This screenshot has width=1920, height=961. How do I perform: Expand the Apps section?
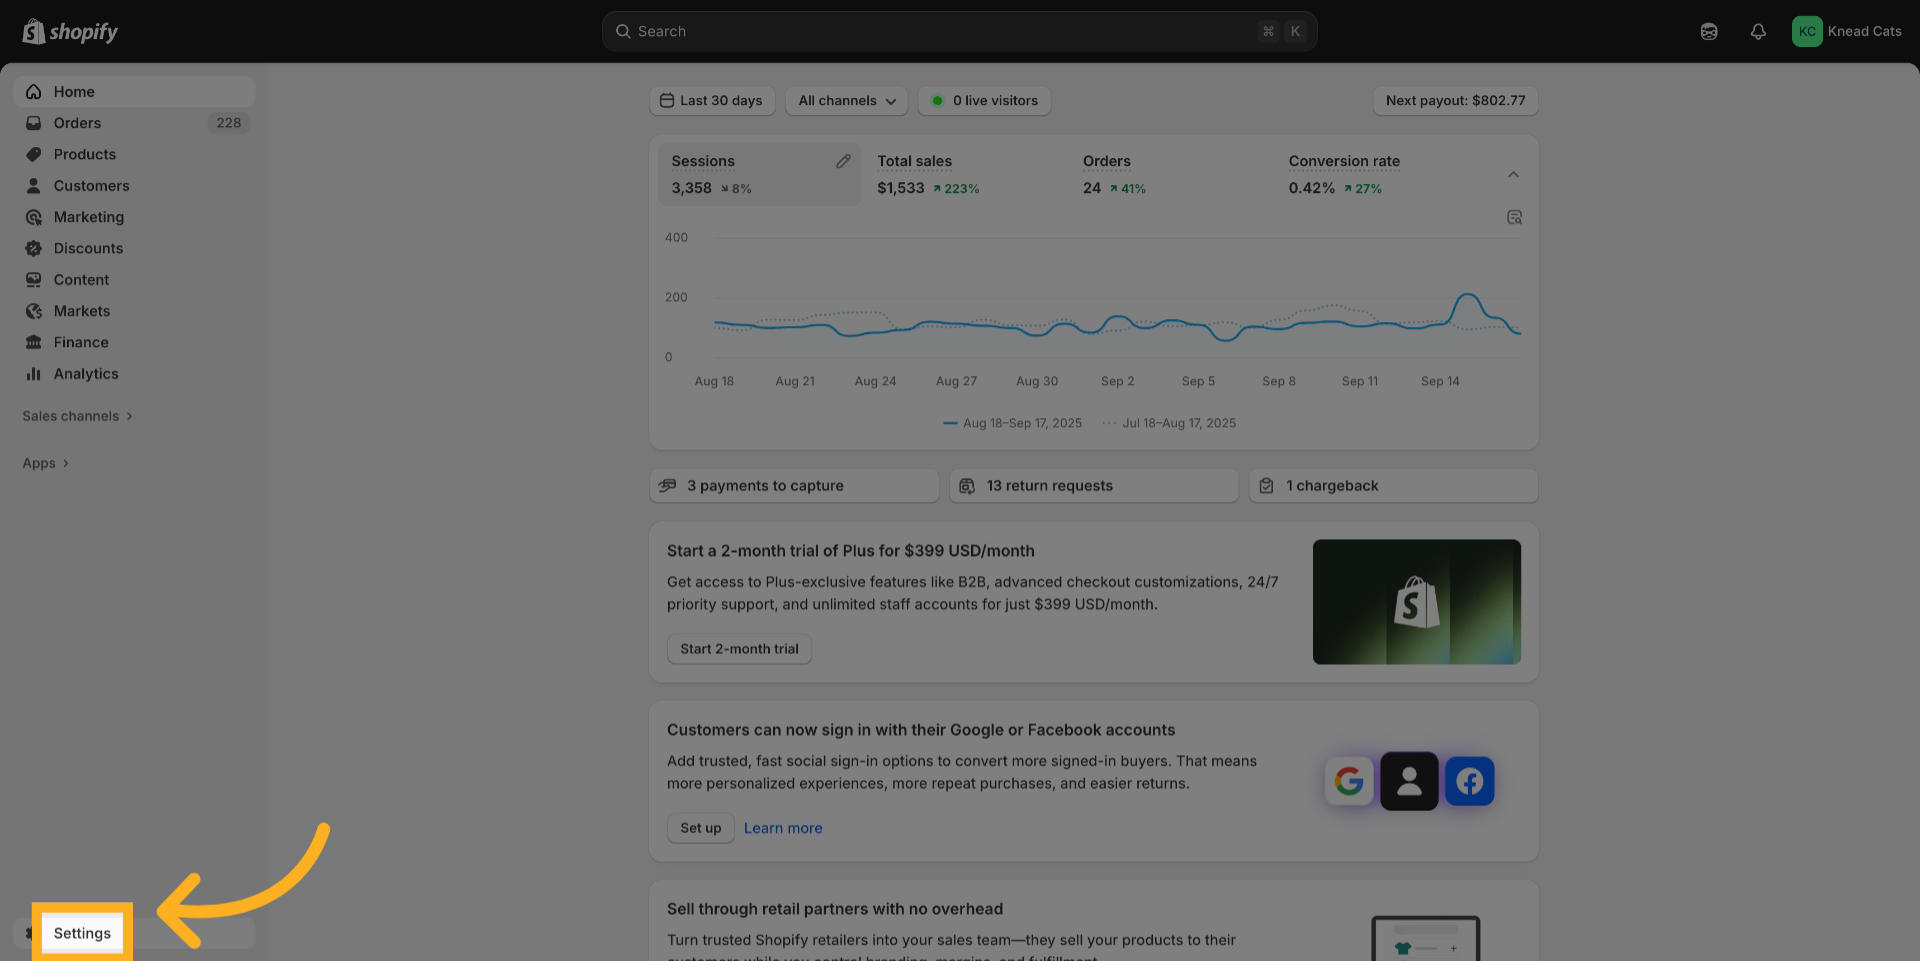tap(46, 463)
